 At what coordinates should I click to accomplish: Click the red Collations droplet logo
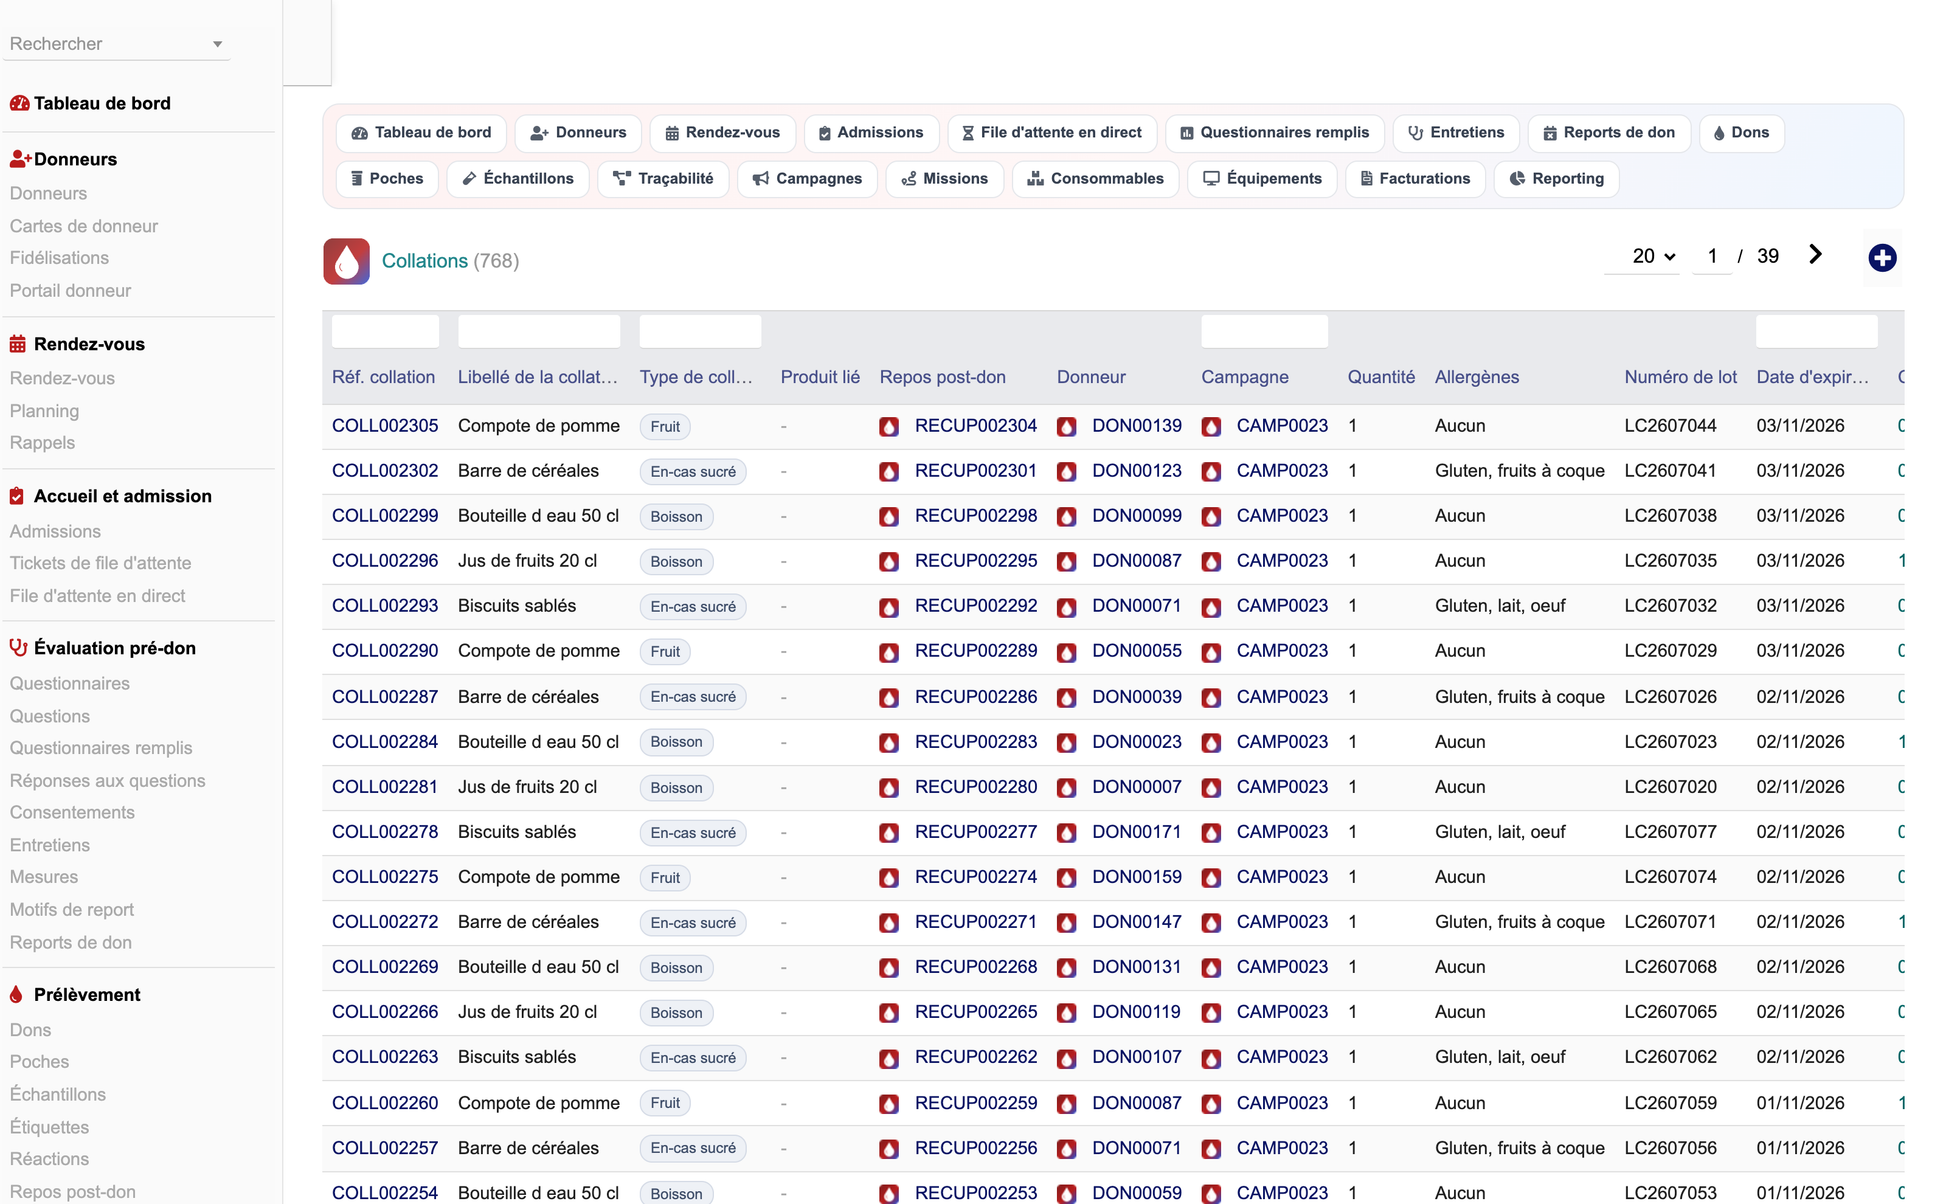tap(346, 261)
